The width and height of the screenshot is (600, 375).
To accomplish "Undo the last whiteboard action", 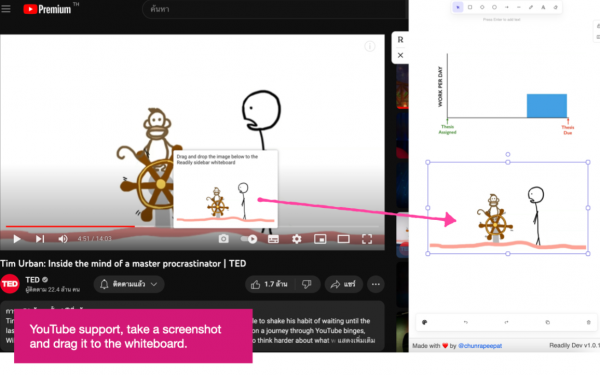I will coord(466,322).
